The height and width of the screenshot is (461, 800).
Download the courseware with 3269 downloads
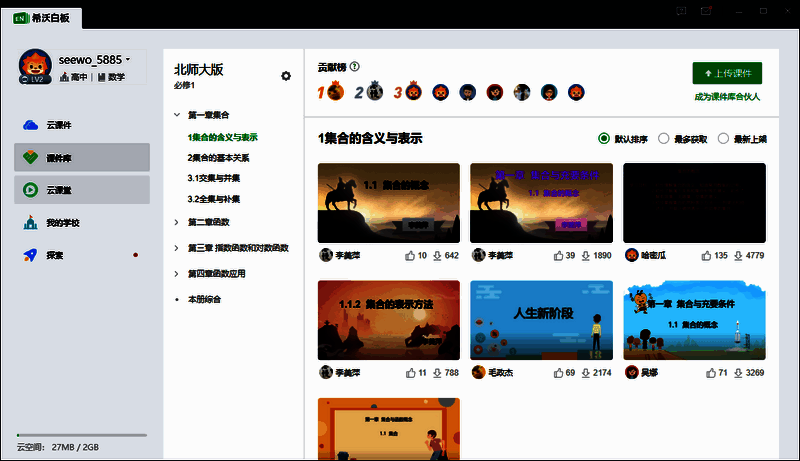[738, 373]
